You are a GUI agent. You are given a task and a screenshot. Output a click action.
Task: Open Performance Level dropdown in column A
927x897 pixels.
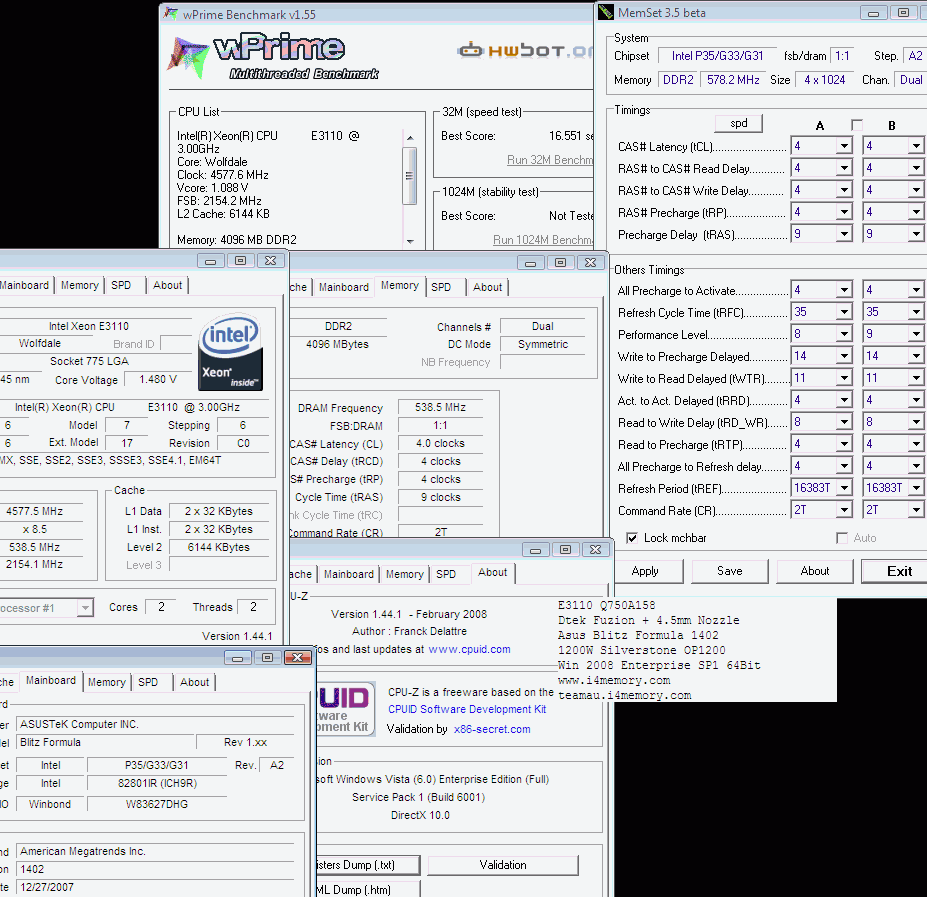point(844,334)
